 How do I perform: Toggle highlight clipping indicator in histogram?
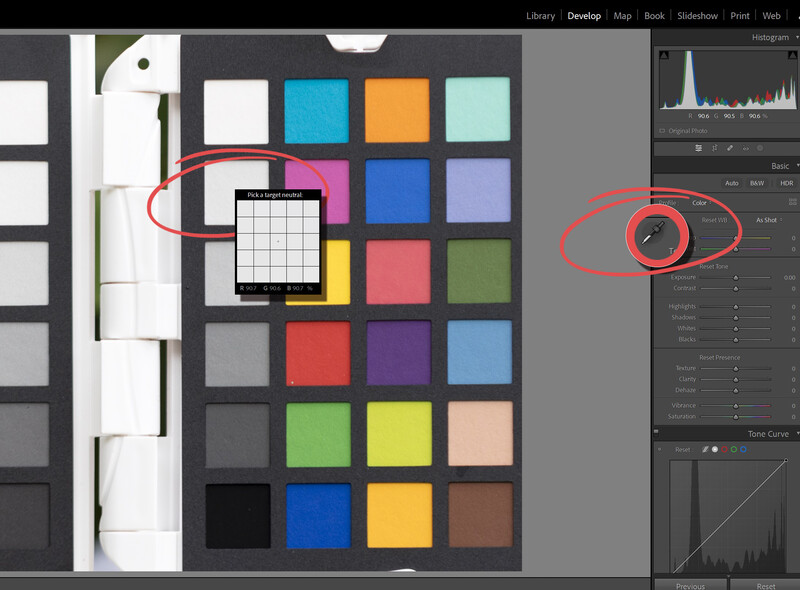pos(792,55)
